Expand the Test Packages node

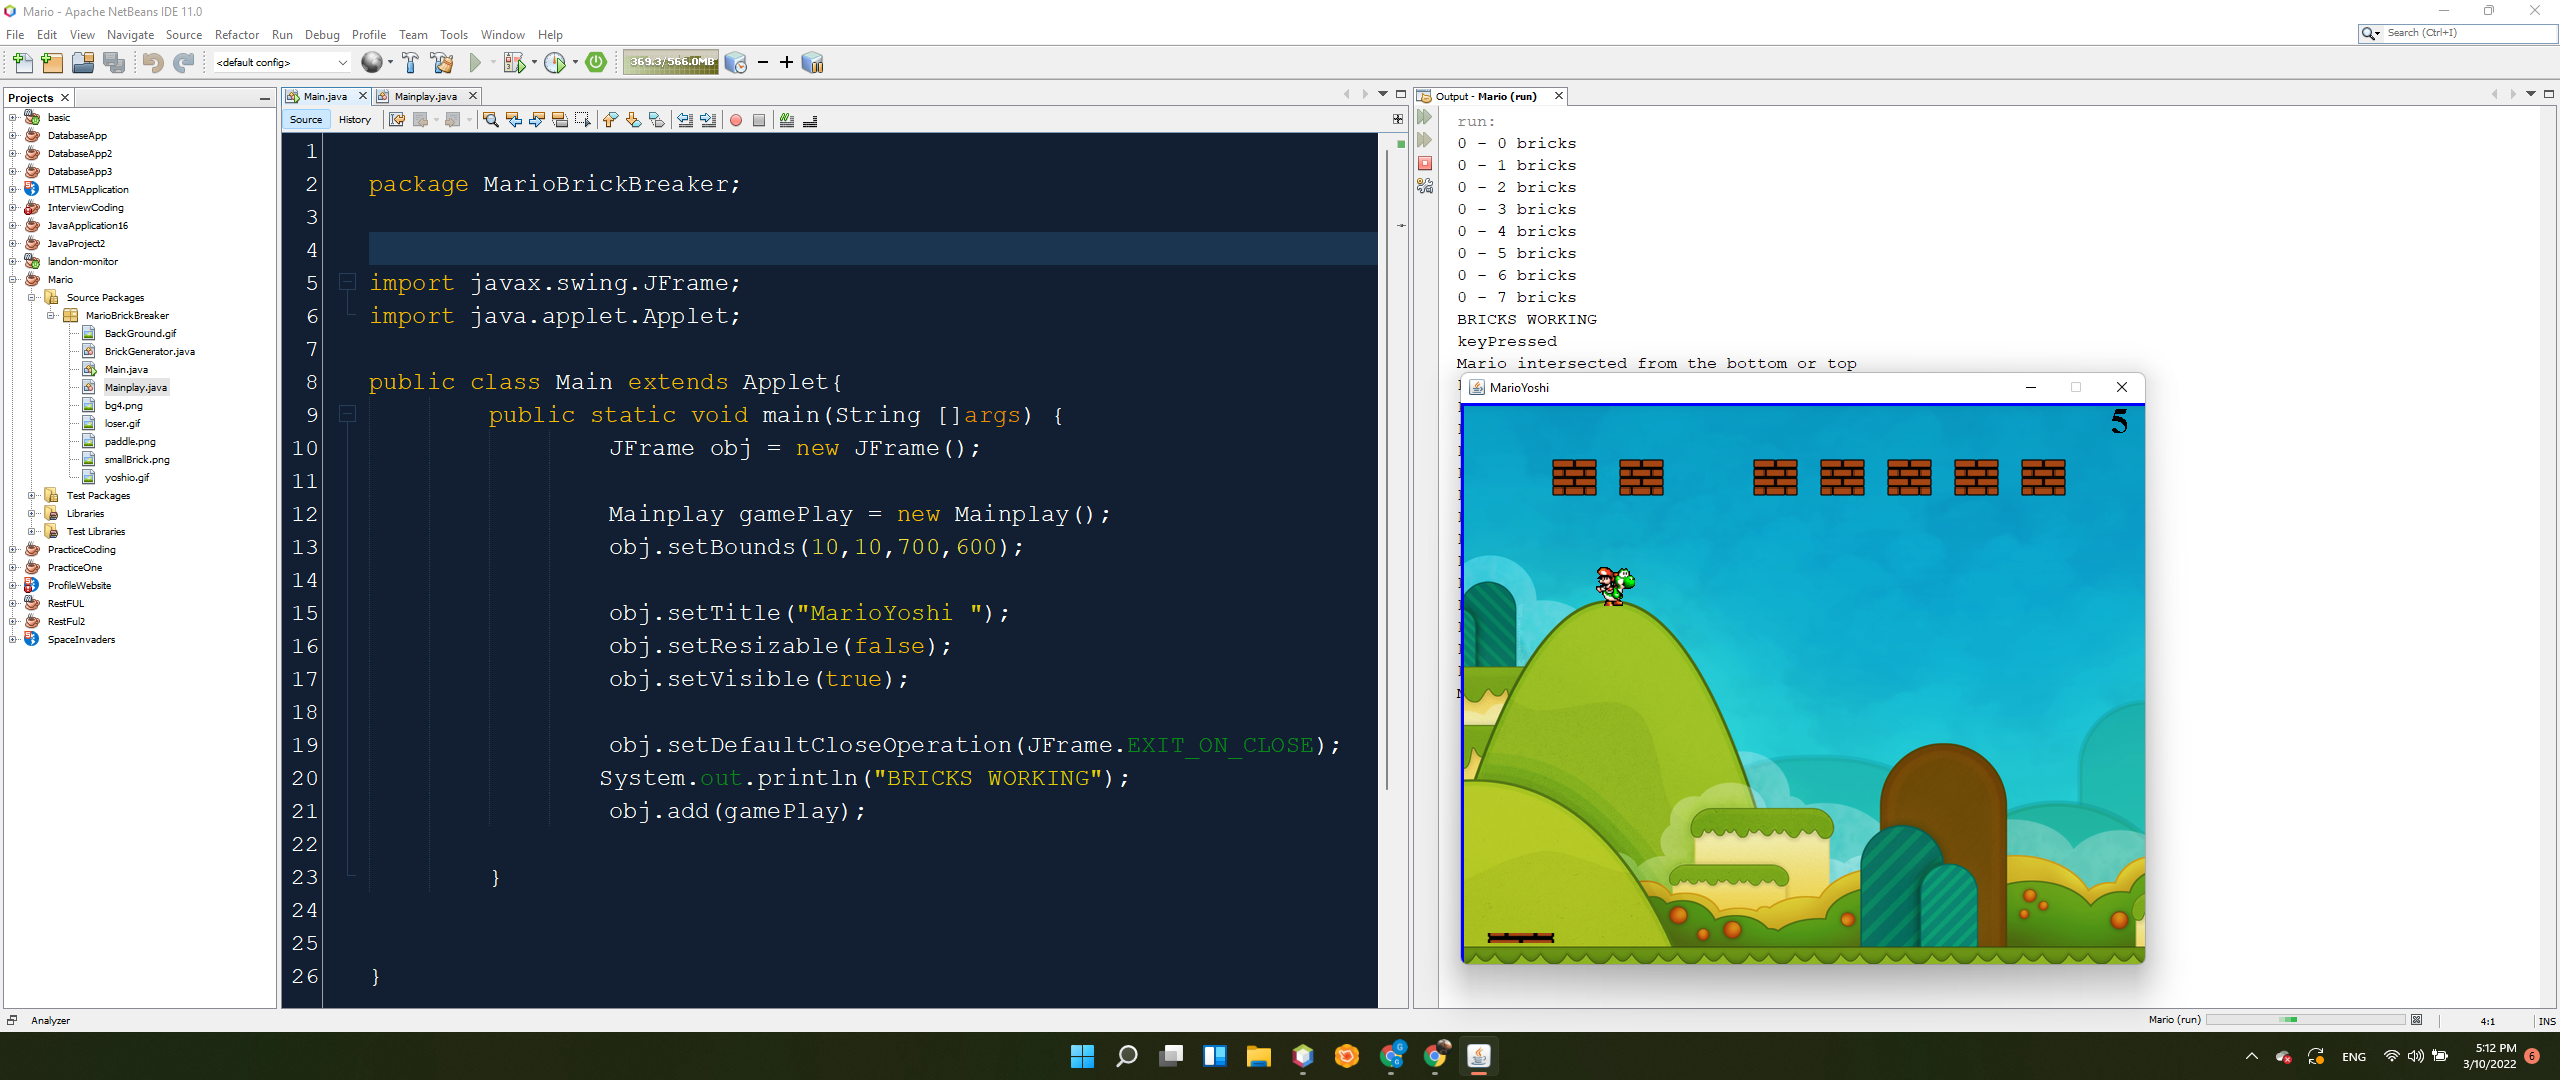32,496
